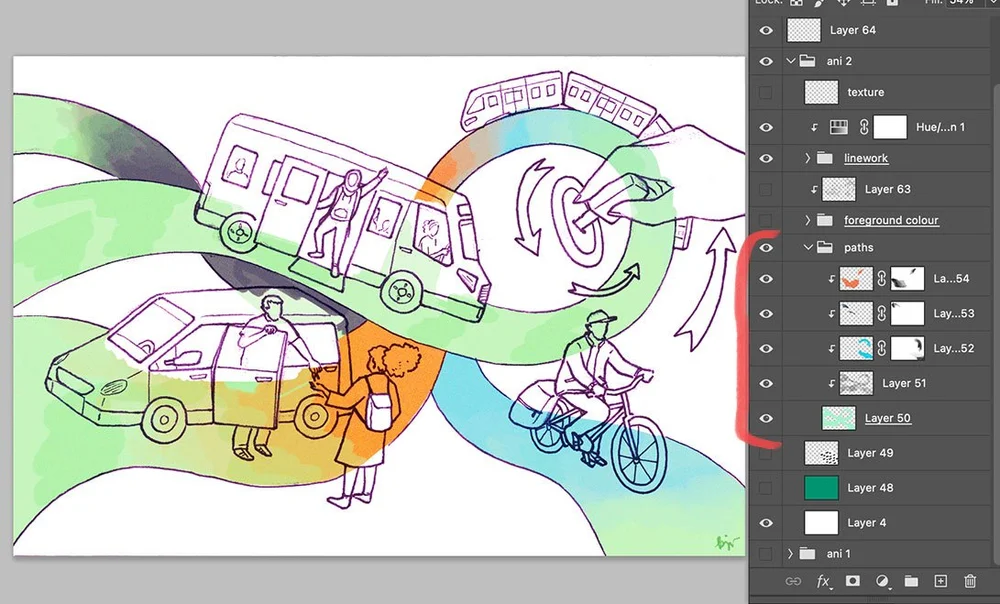1000x604 pixels.
Task: Add a layer mask
Action: (x=851, y=581)
